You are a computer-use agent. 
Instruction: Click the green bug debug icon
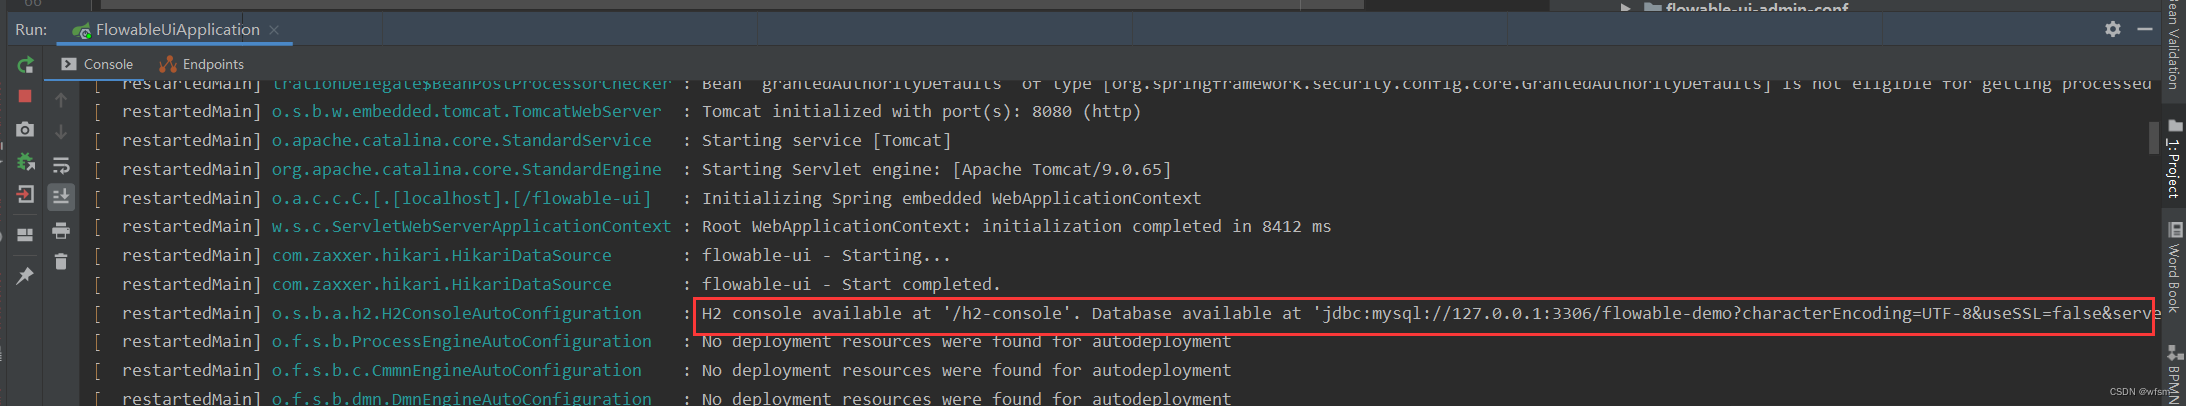[25, 162]
